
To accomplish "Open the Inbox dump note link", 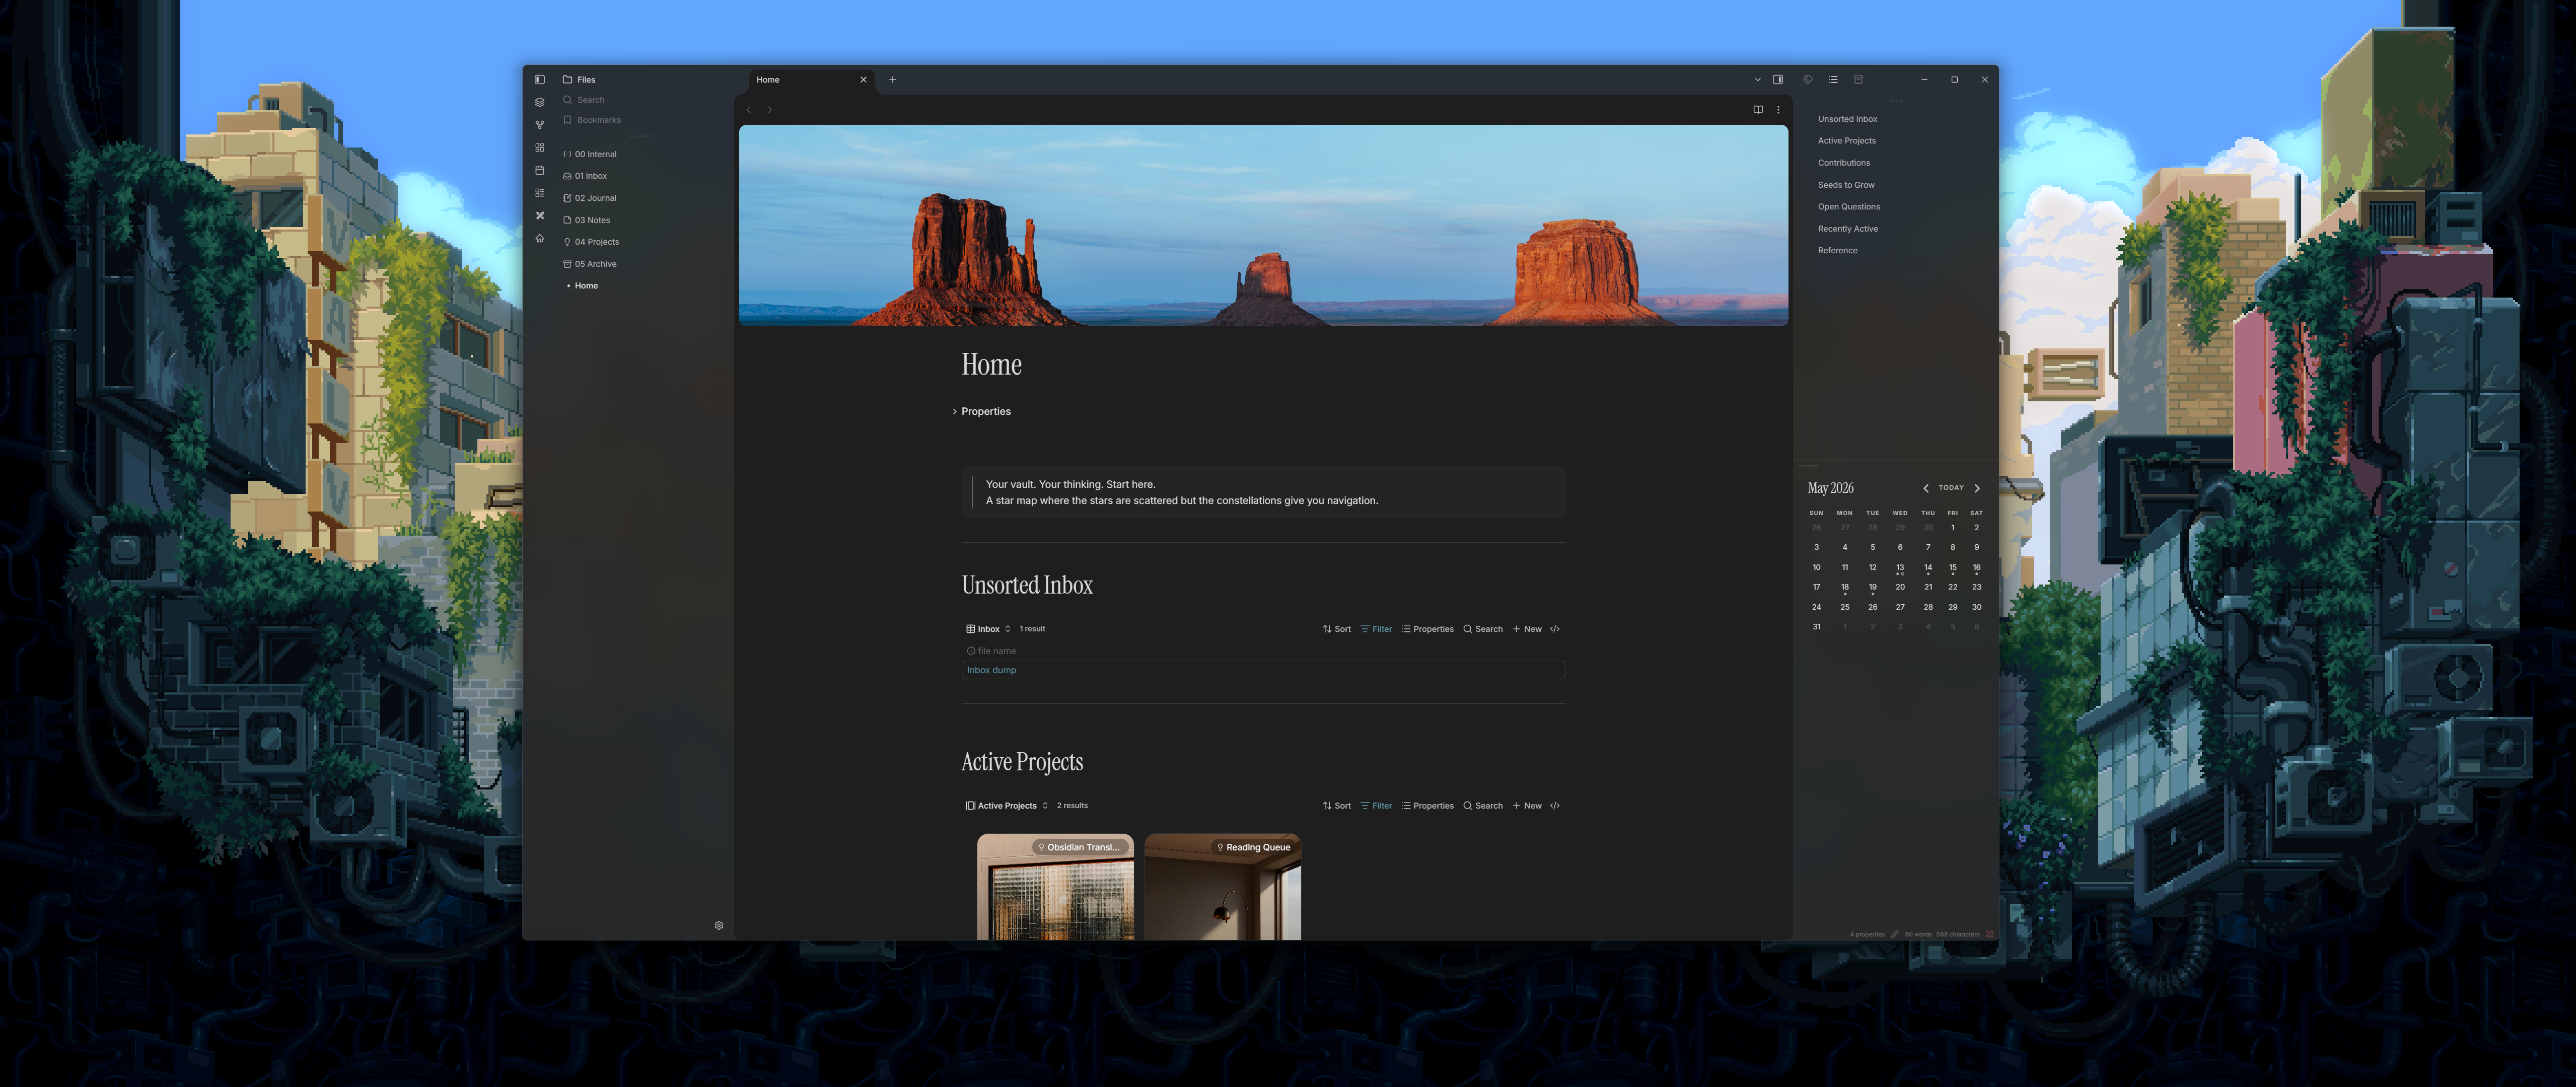I will (x=991, y=670).
